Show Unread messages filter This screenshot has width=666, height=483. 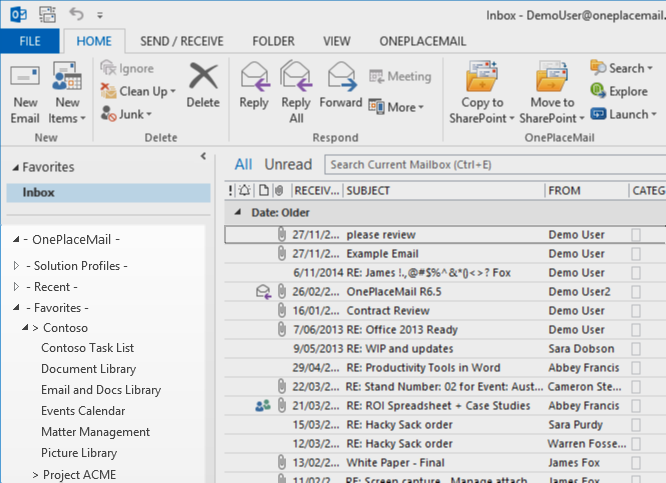pos(288,164)
